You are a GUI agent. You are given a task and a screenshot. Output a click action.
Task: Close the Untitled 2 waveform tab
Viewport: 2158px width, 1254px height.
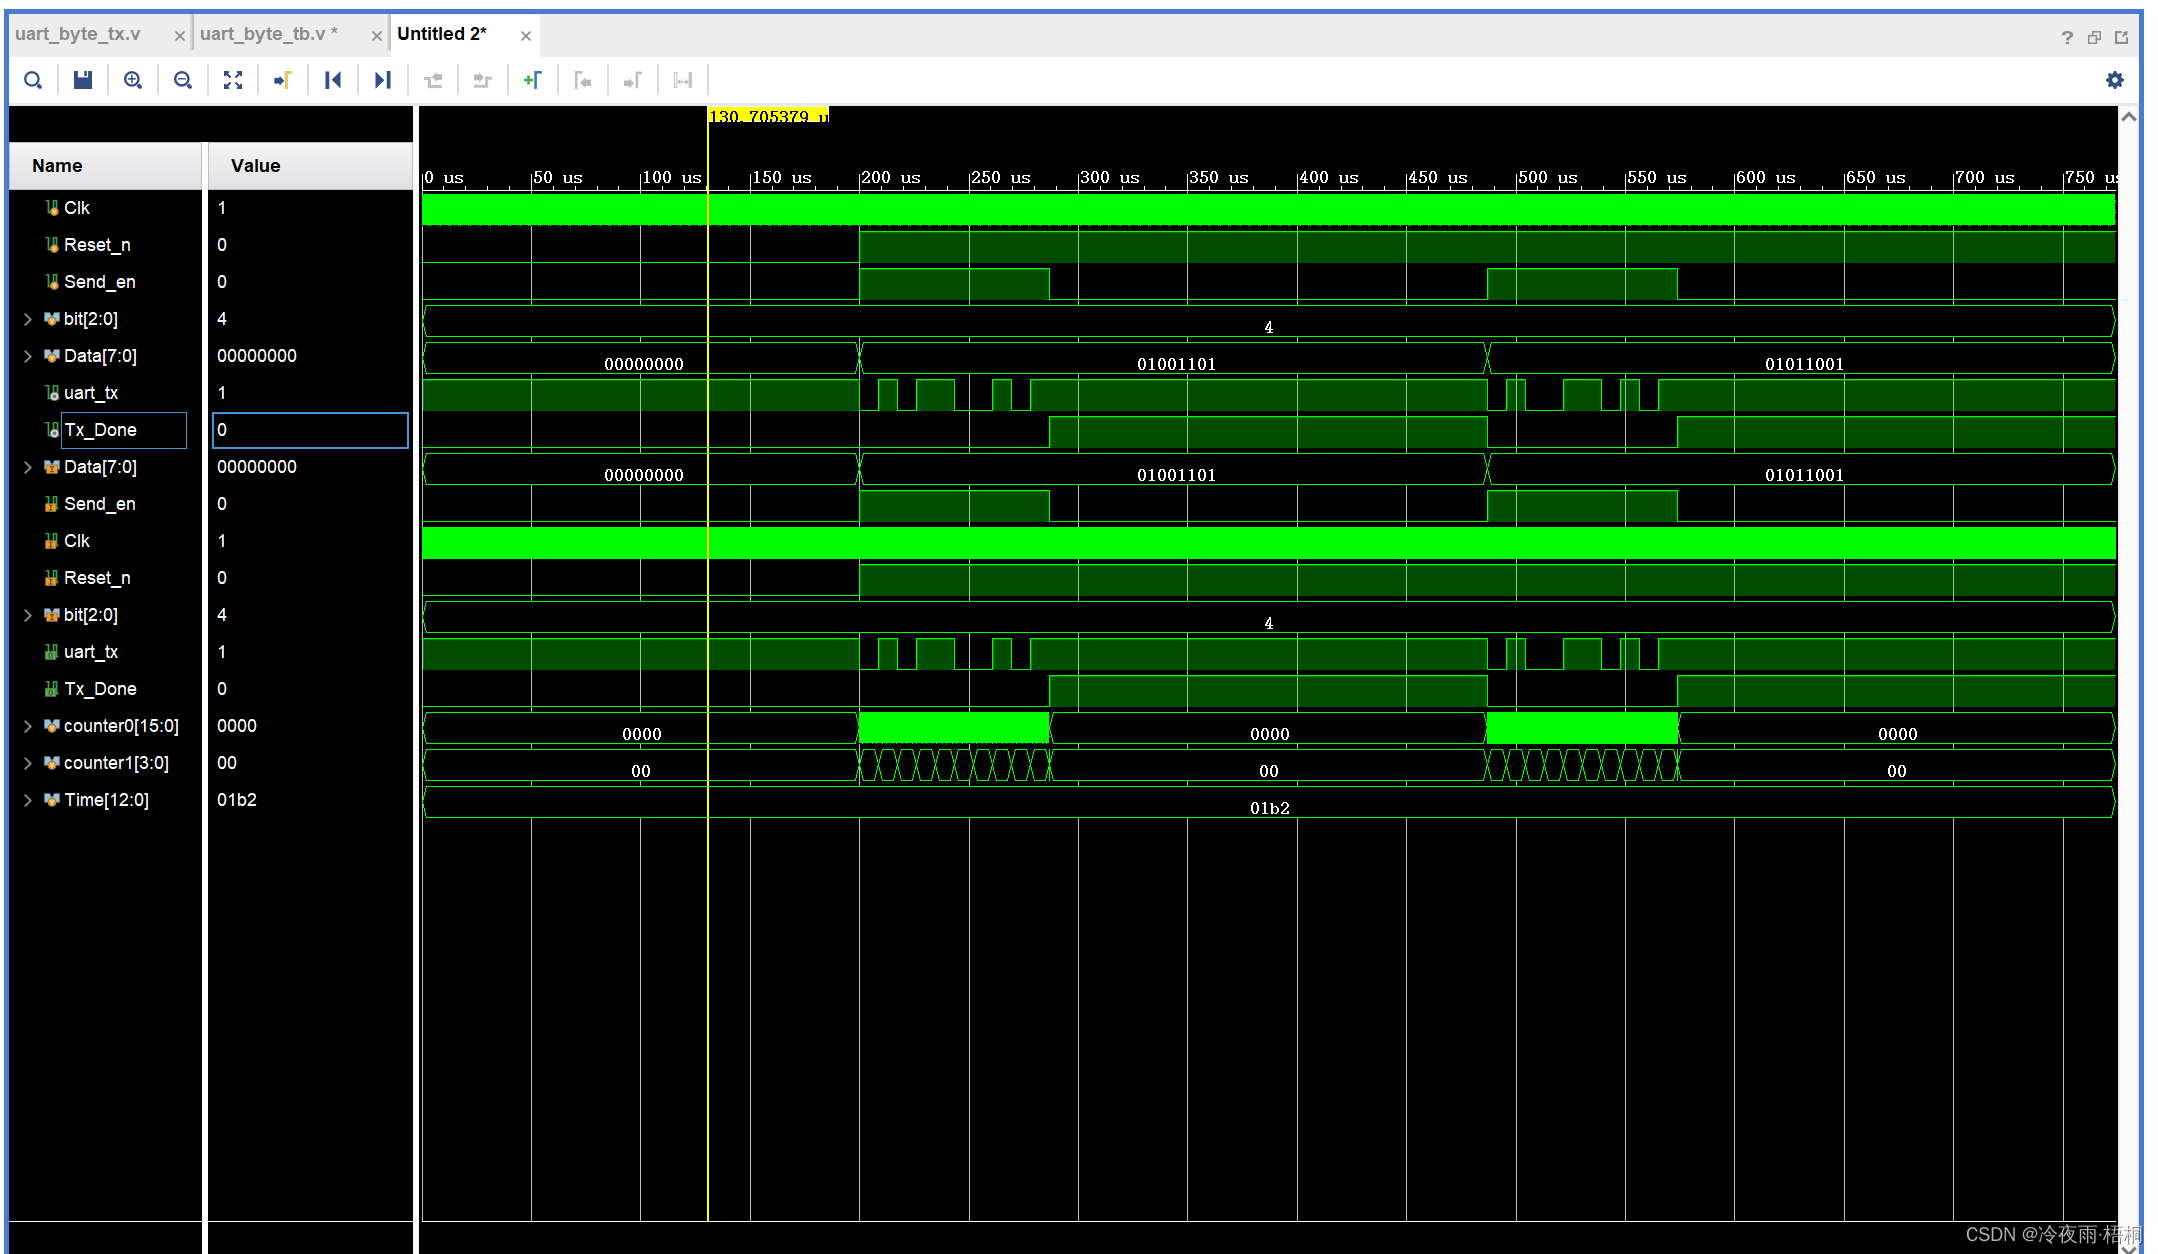coord(526,36)
